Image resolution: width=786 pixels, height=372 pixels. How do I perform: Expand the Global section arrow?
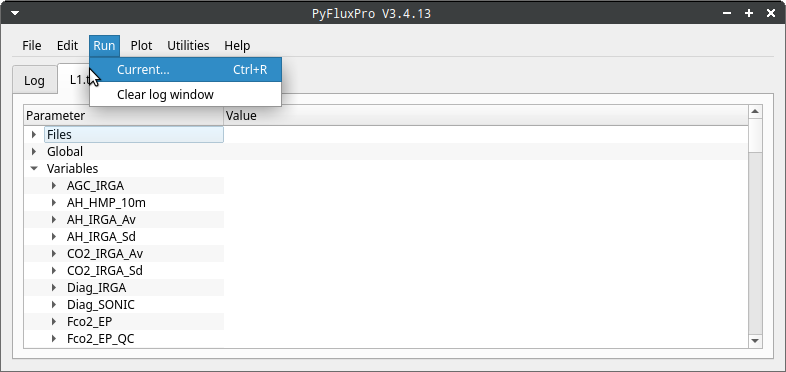pos(34,151)
